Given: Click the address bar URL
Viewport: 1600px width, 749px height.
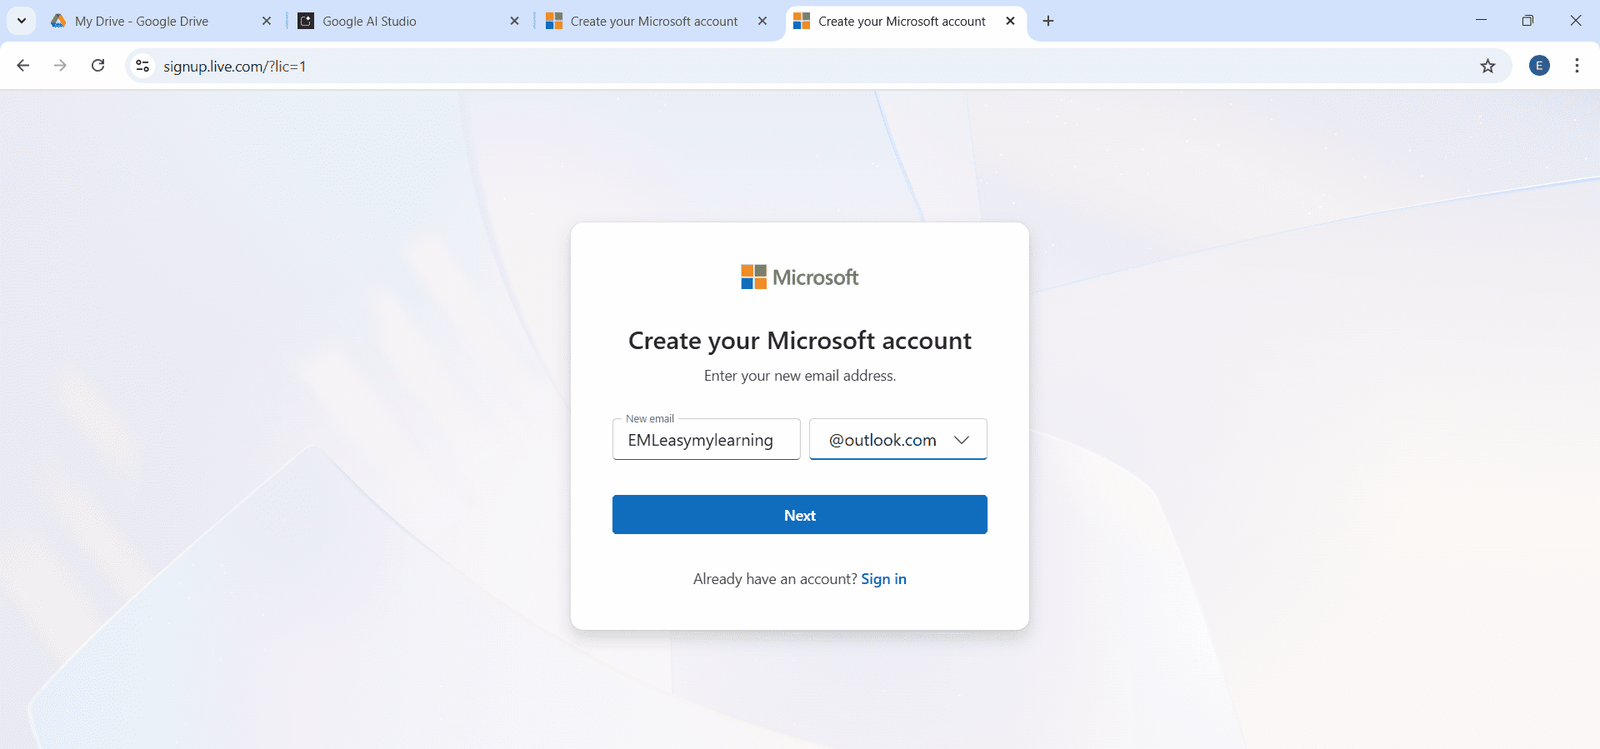Looking at the screenshot, I should tap(234, 66).
